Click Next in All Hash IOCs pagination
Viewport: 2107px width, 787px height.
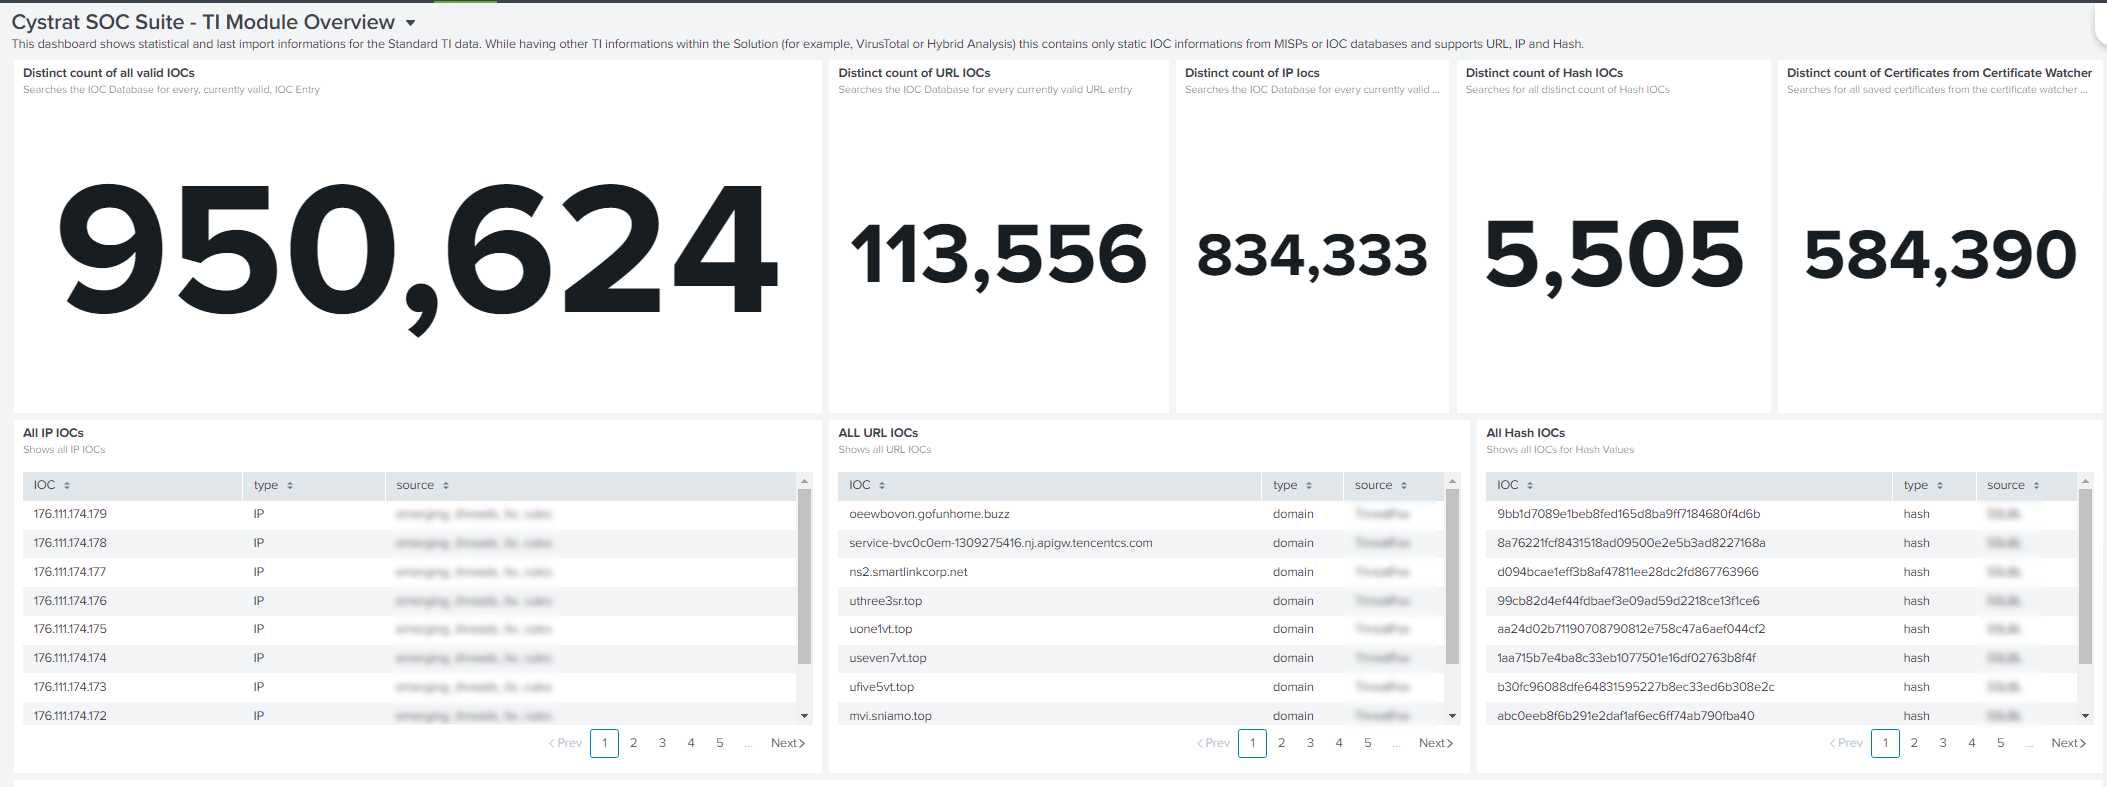pos(2068,743)
